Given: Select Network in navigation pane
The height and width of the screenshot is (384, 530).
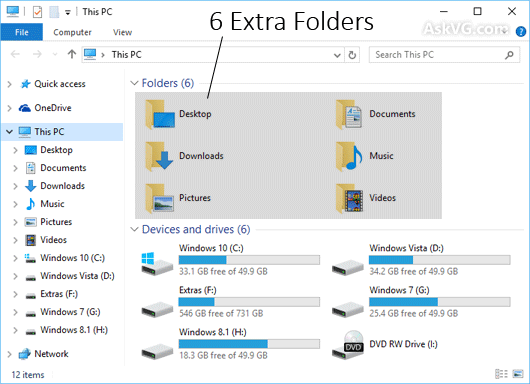Looking at the screenshot, I should coord(51,354).
